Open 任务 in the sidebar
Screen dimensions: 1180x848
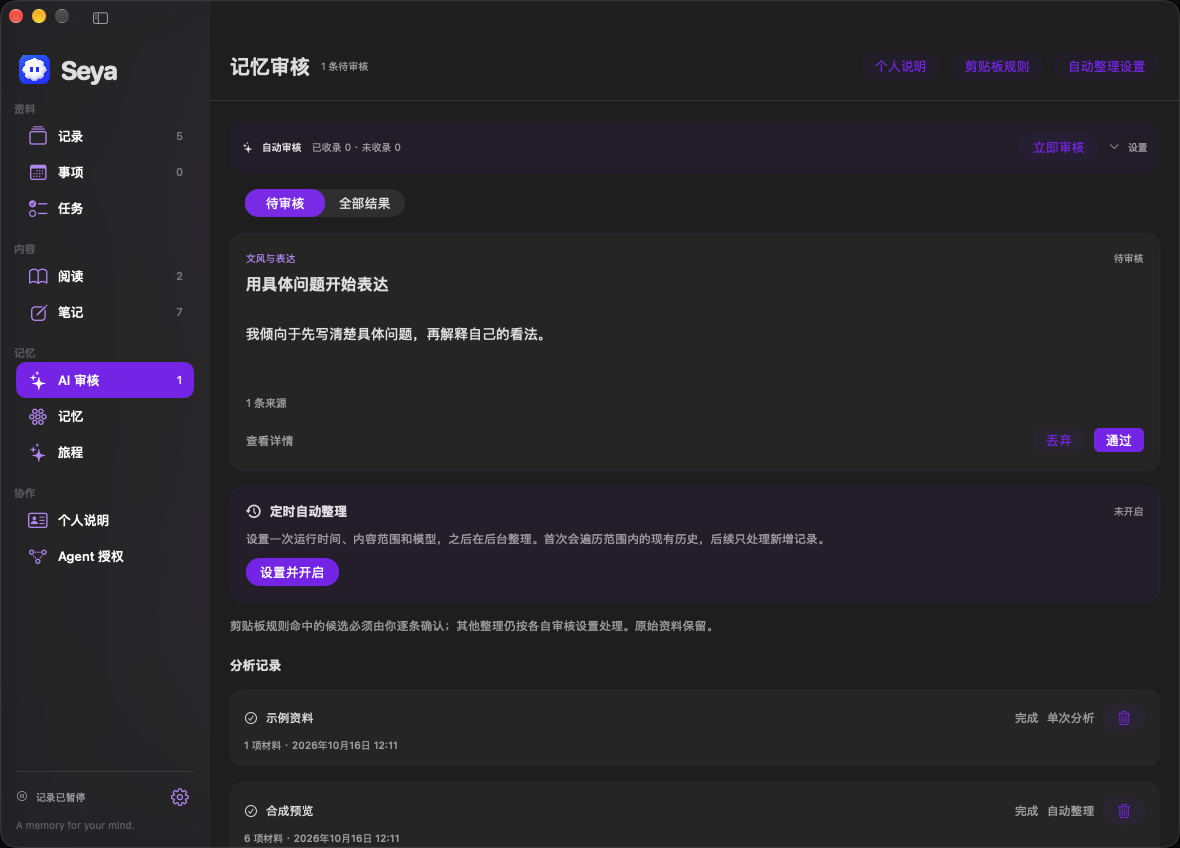click(105, 208)
